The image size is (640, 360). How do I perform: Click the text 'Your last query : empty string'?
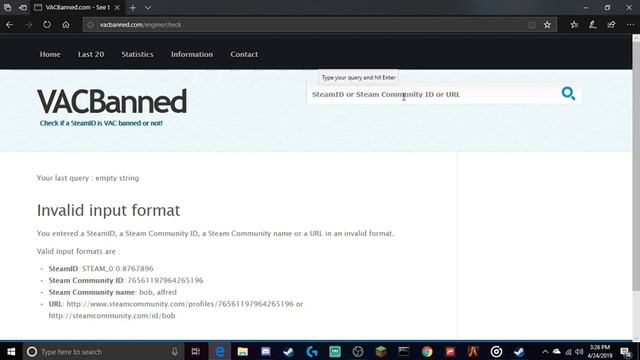[x=88, y=178]
